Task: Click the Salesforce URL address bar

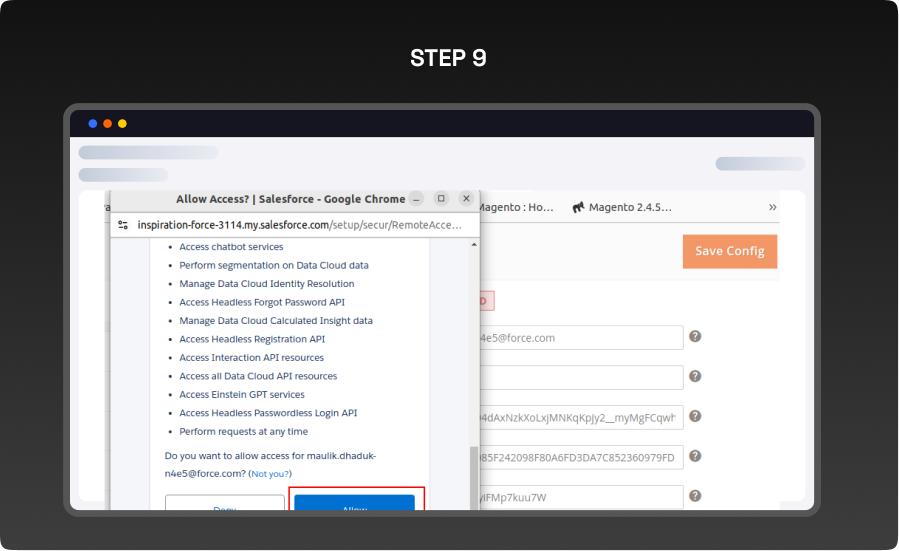Action: (299, 225)
